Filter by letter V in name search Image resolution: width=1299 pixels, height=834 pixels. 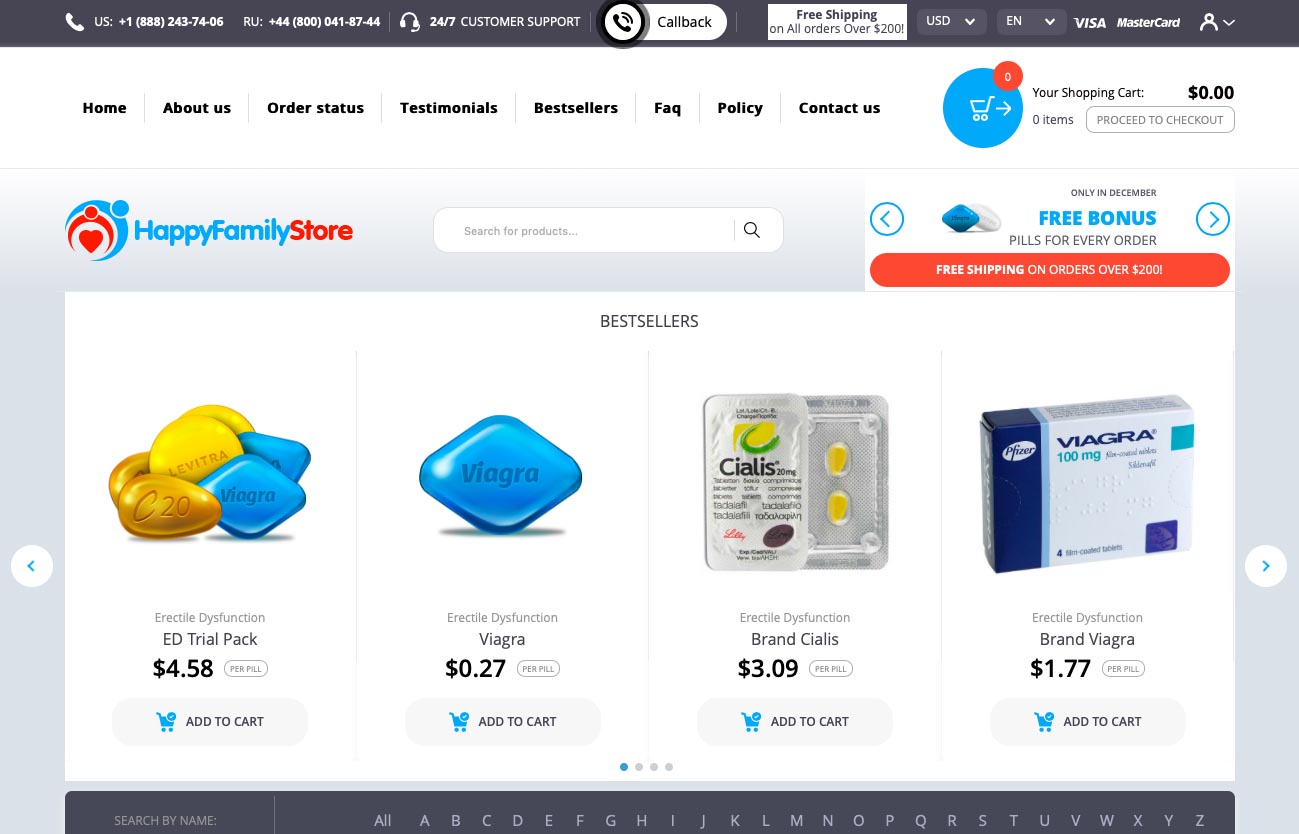(1075, 820)
